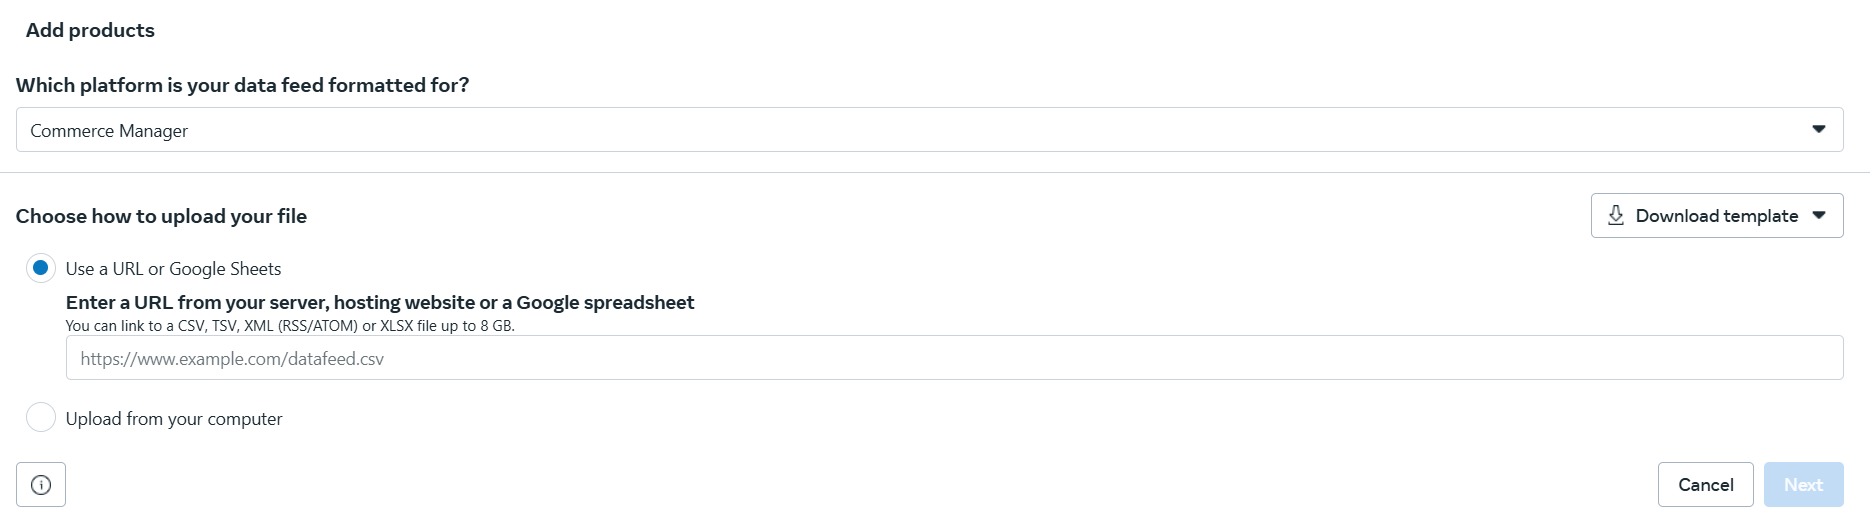Click the info icon button
The width and height of the screenshot is (1870, 530).
pyautogui.click(x=41, y=485)
